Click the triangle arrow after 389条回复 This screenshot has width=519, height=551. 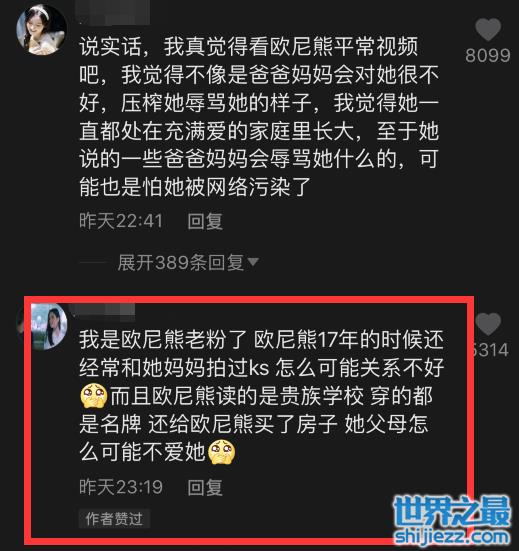(x=253, y=262)
